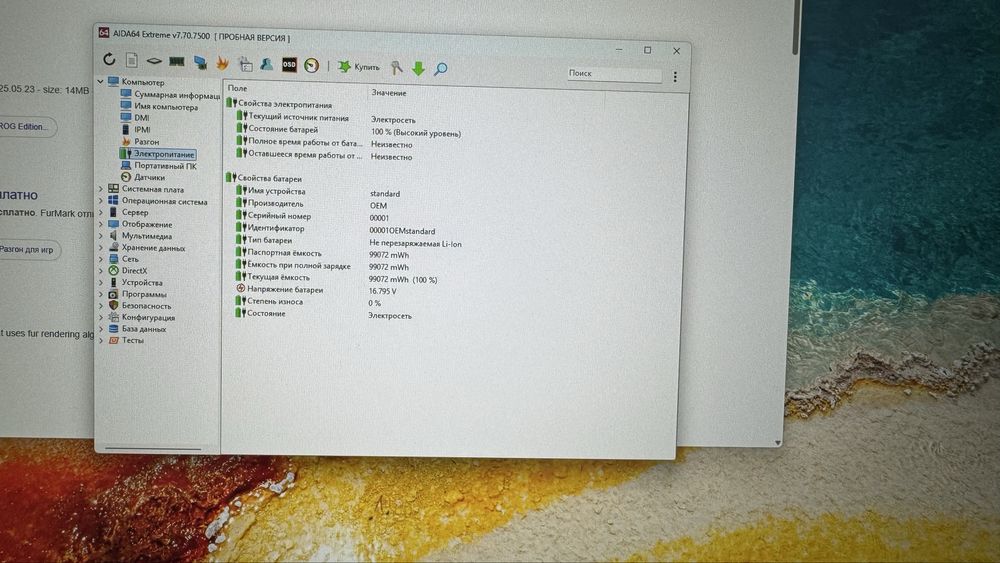The height and width of the screenshot is (563, 1000).
Task: Click the green download arrow icon
Action: tap(418, 68)
